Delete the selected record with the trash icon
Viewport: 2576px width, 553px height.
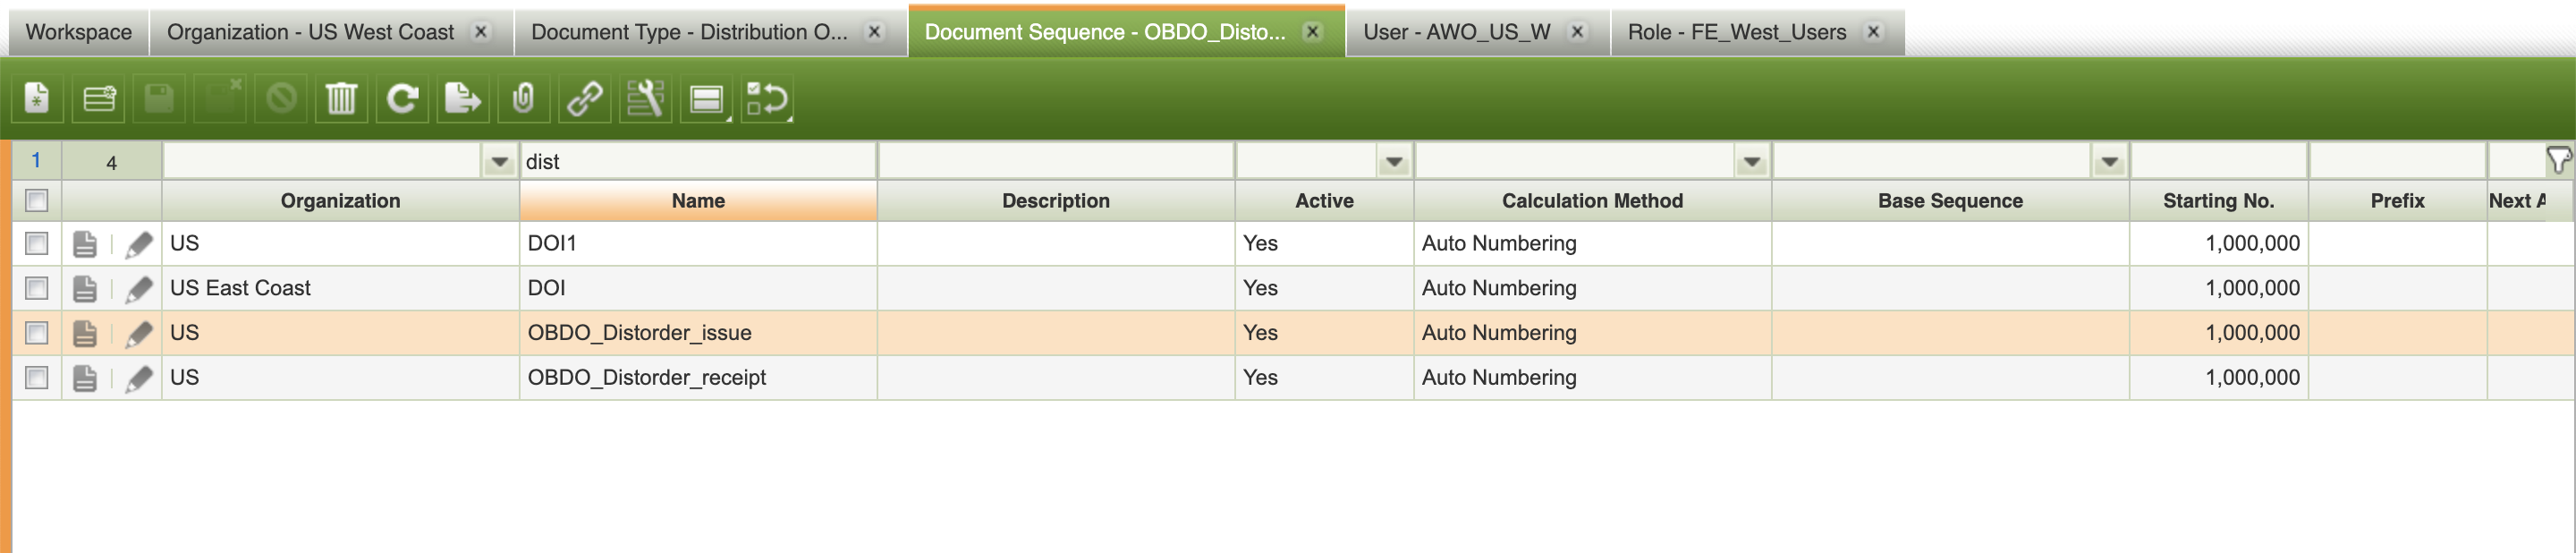coord(341,99)
